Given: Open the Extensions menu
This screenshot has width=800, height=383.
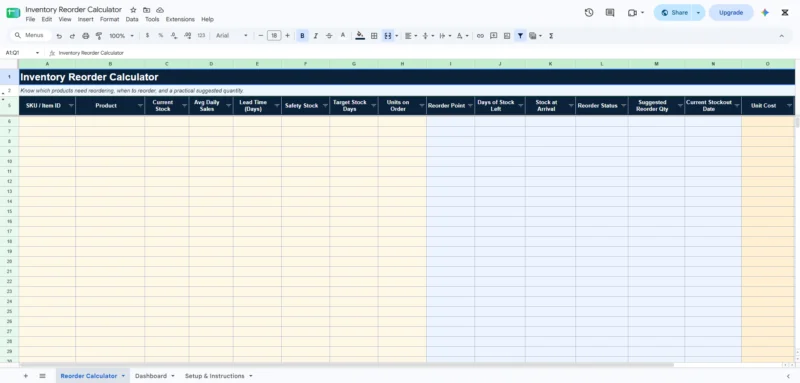Looking at the screenshot, I should [x=180, y=19].
